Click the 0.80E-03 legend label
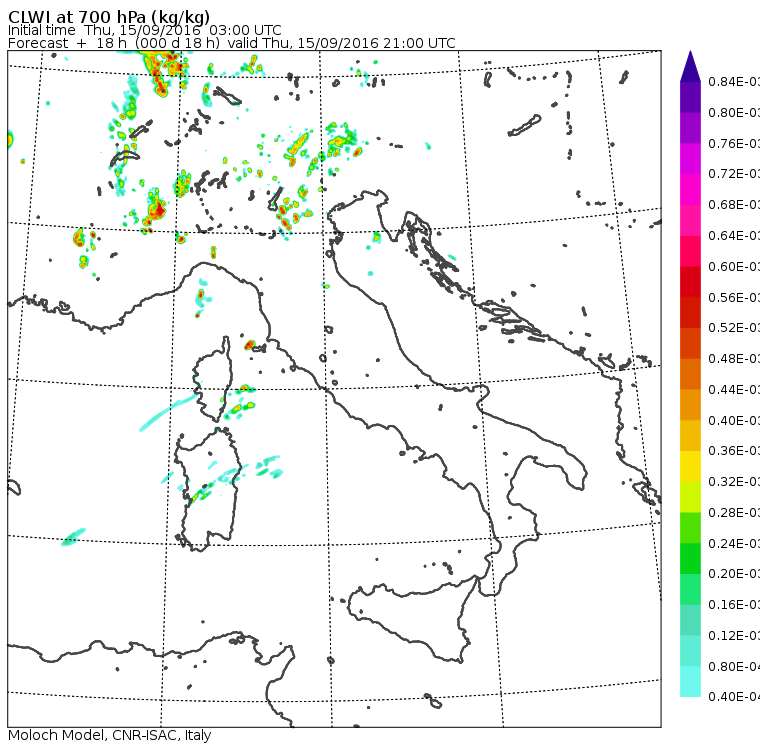This screenshot has height=749, width=760. coord(734,112)
